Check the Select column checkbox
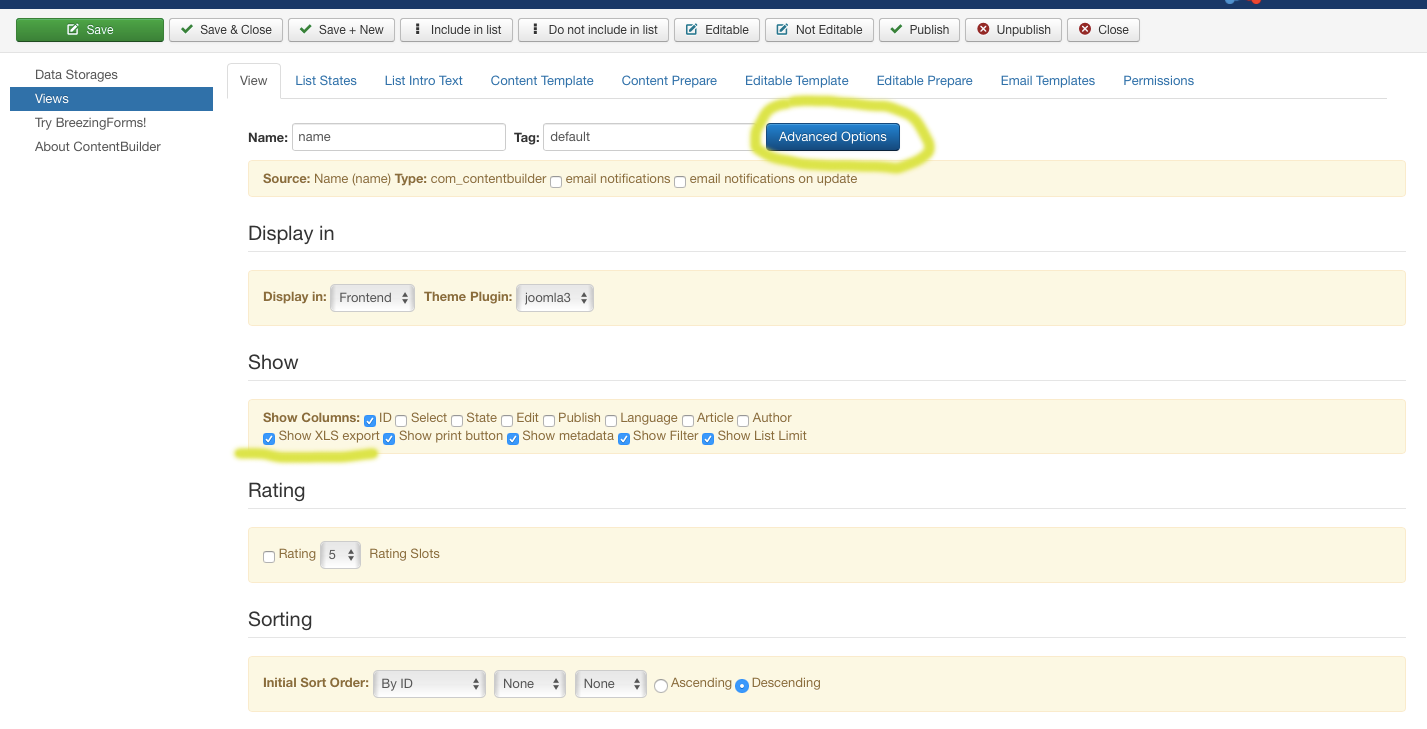This screenshot has height=729, width=1427. [x=401, y=420]
